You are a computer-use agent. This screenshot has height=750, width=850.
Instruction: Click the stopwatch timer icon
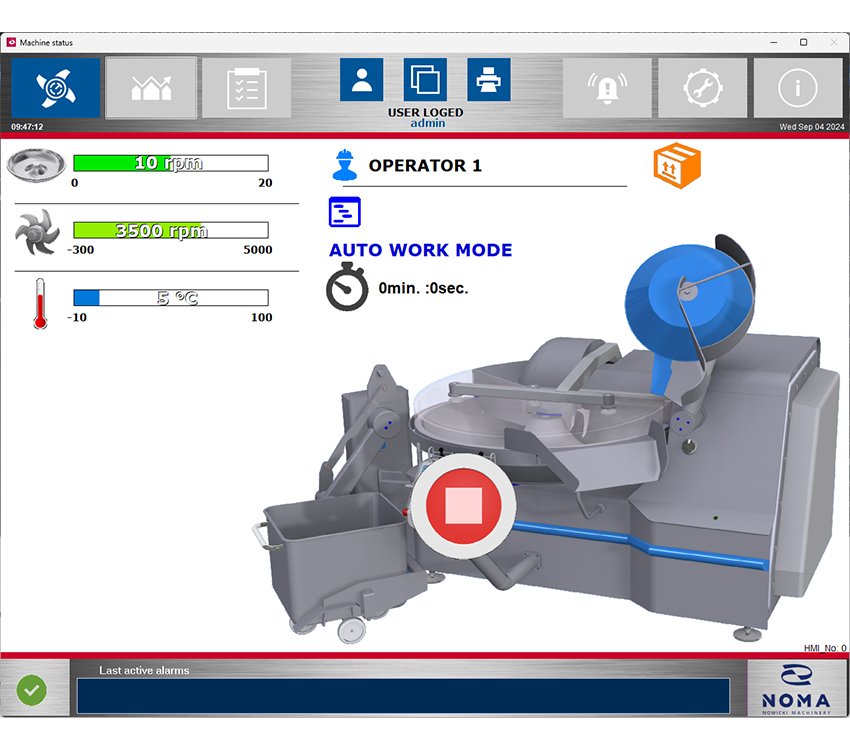347,288
